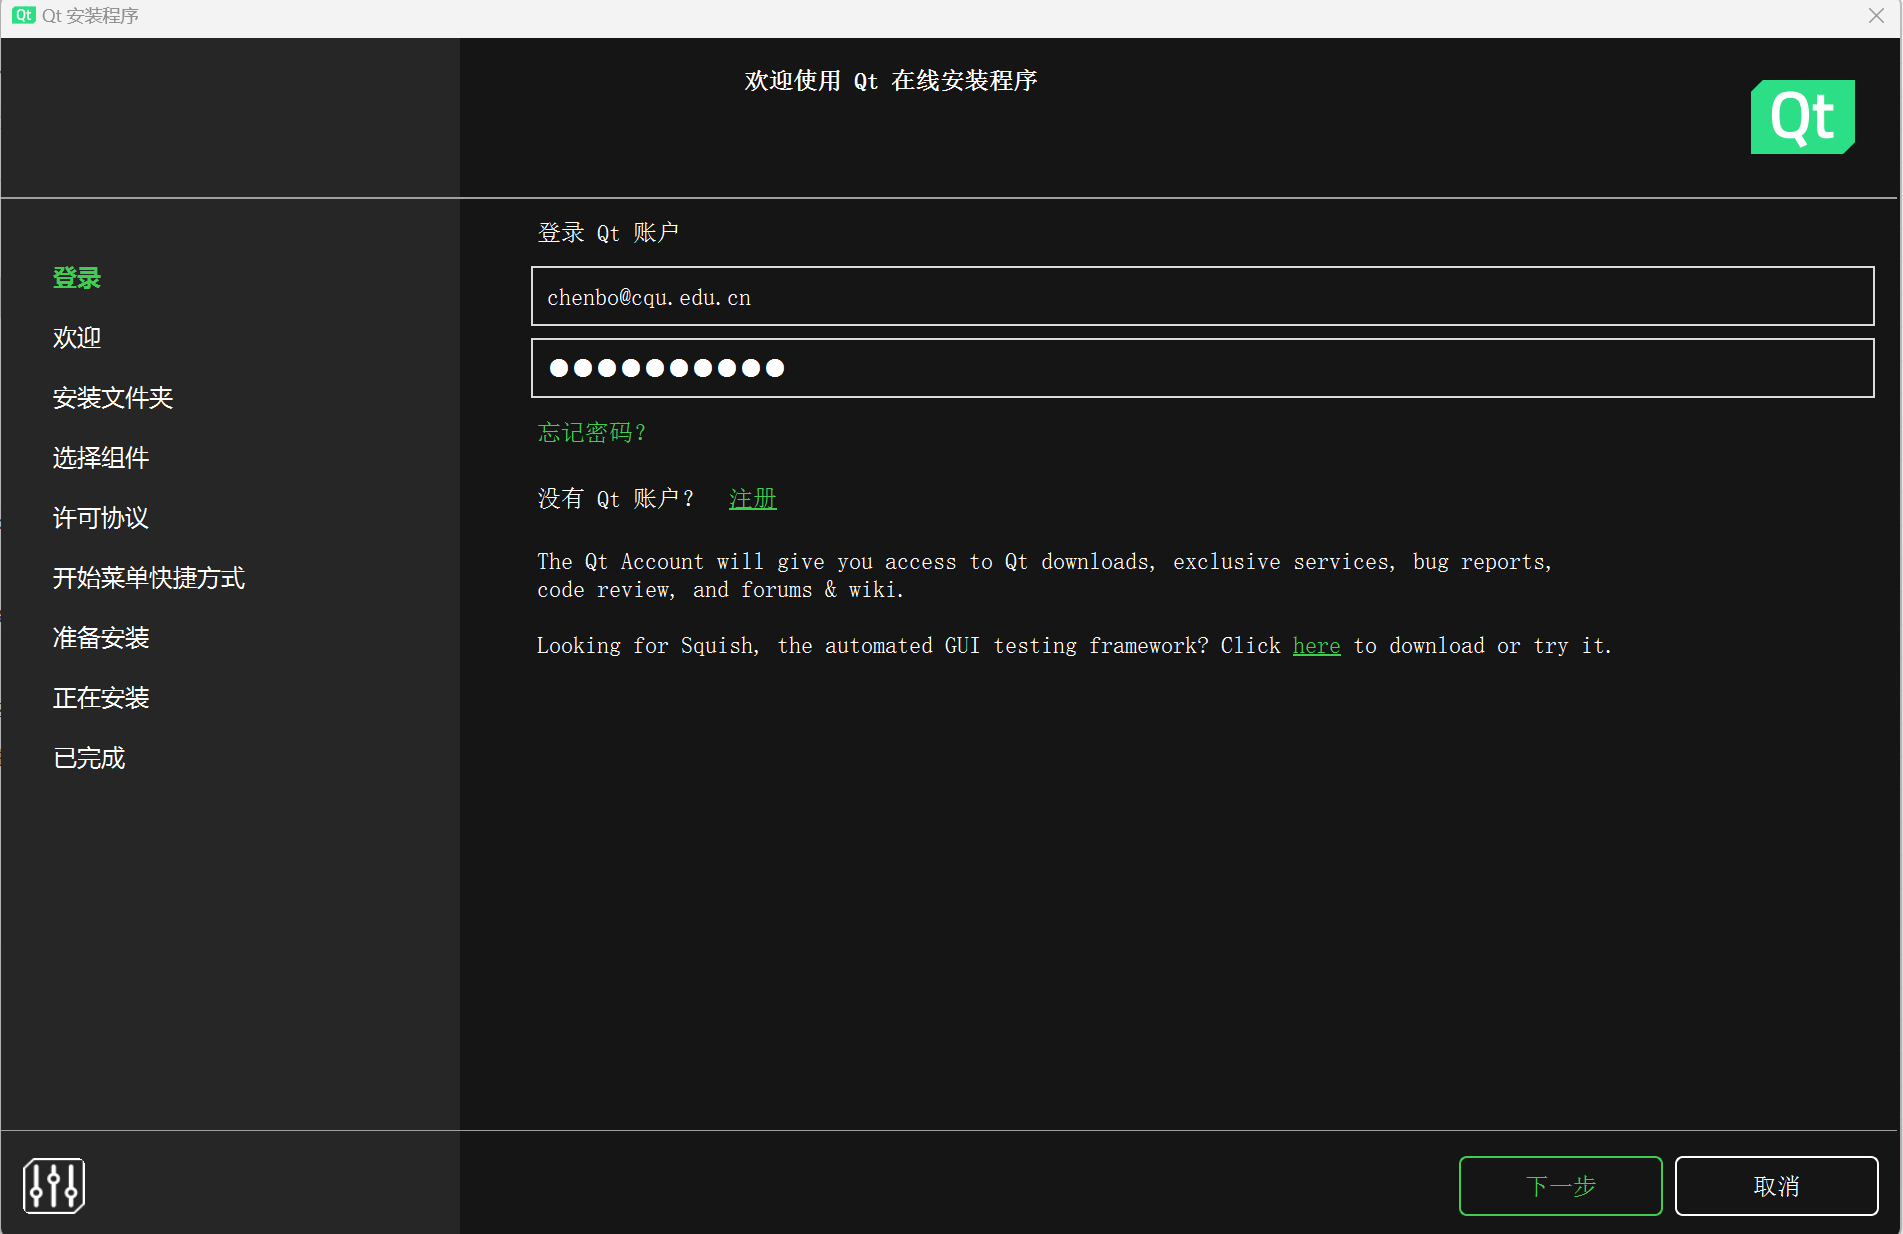1903x1234 pixels.
Task: Select the 安装文件夹 step in sidebar
Action: (113, 398)
